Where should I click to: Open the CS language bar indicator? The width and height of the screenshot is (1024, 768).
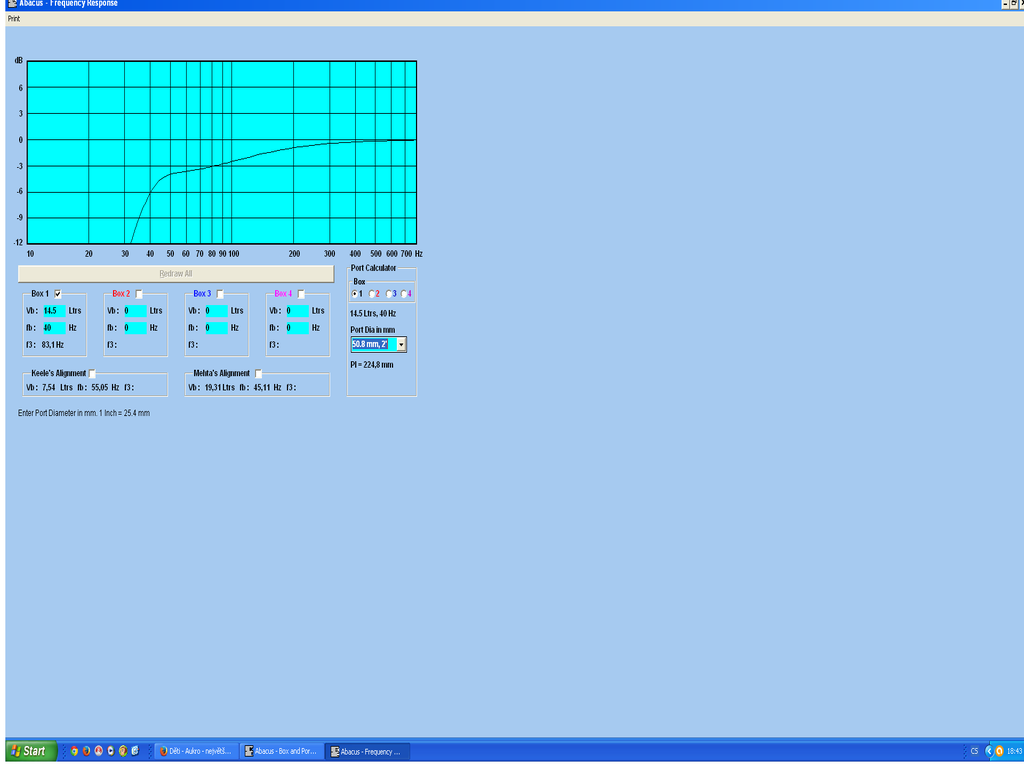pos(974,751)
